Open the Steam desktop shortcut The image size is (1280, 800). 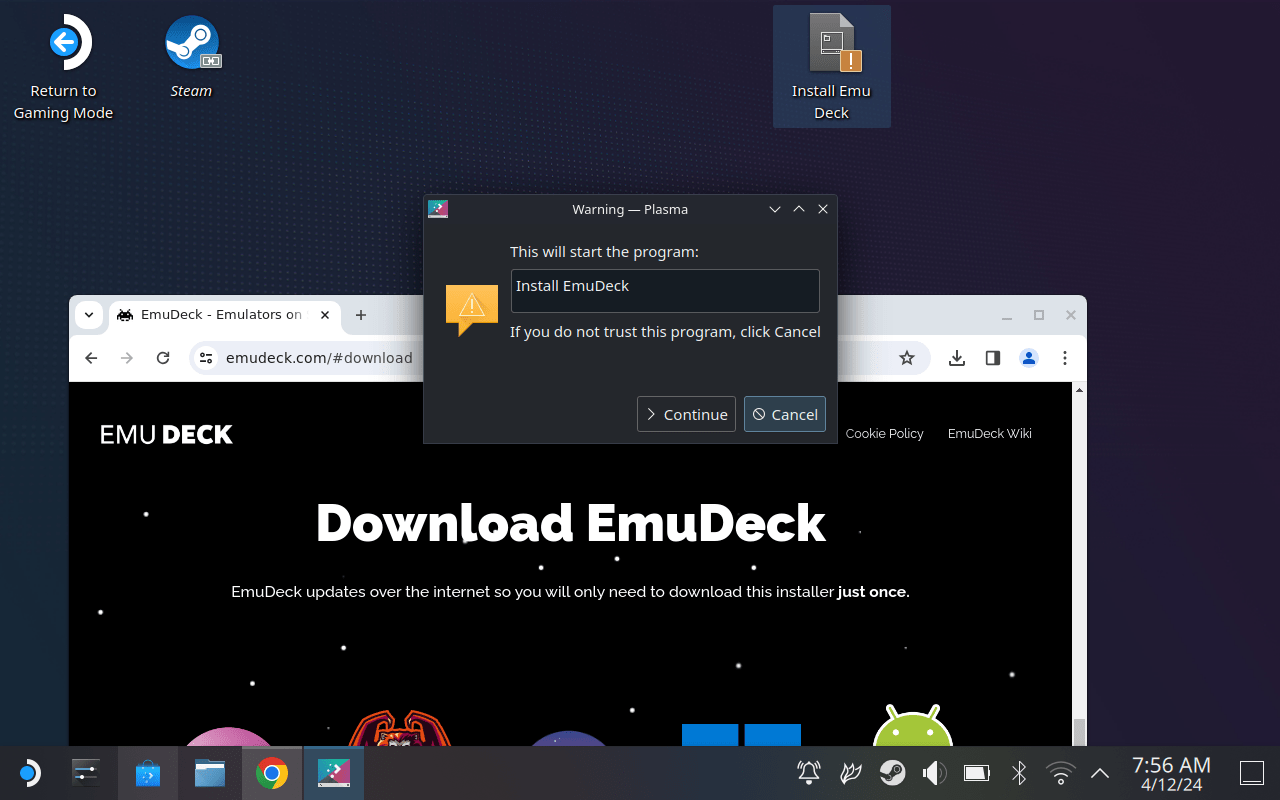coord(192,57)
